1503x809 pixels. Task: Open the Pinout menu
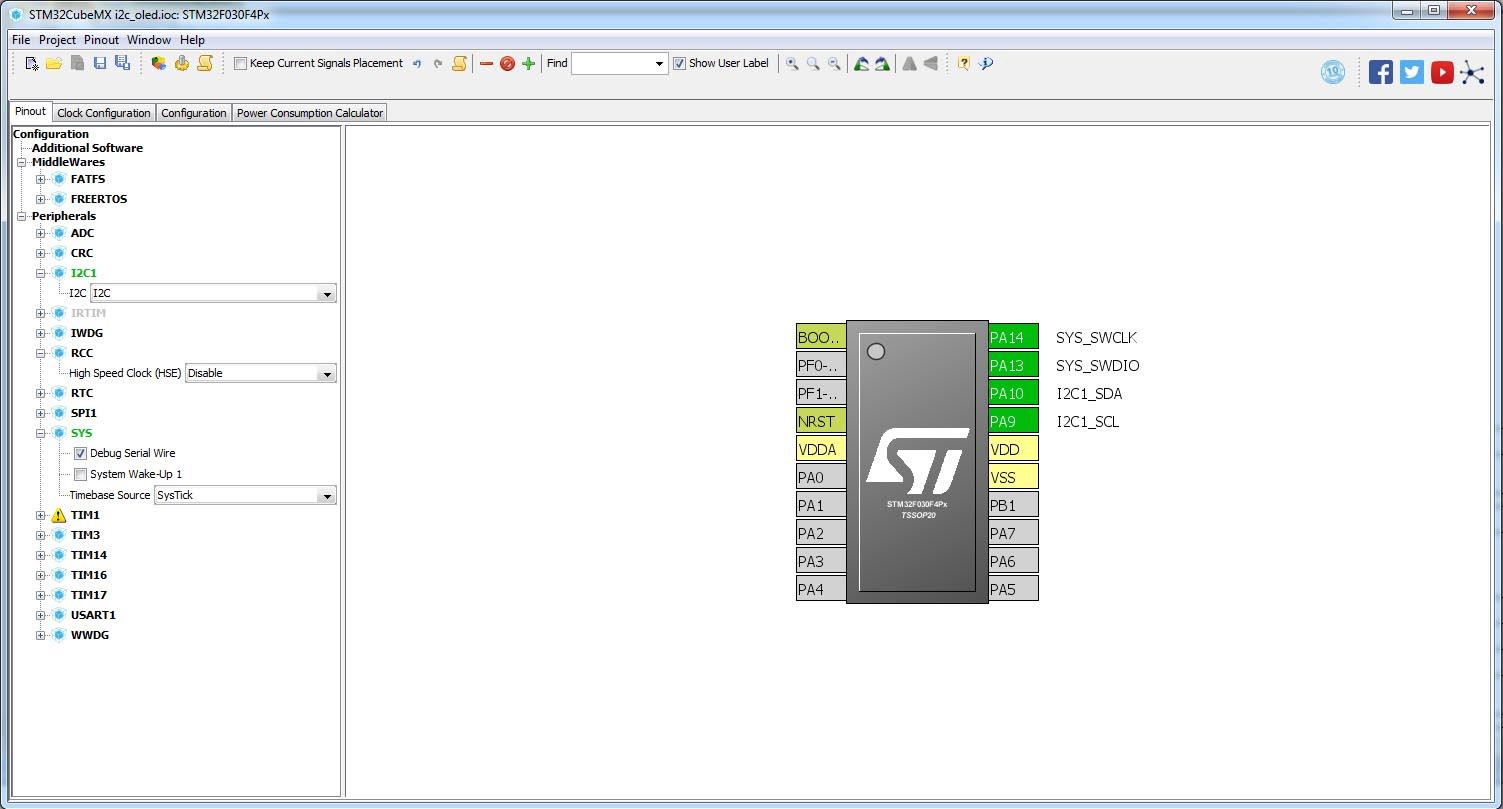(x=101, y=40)
